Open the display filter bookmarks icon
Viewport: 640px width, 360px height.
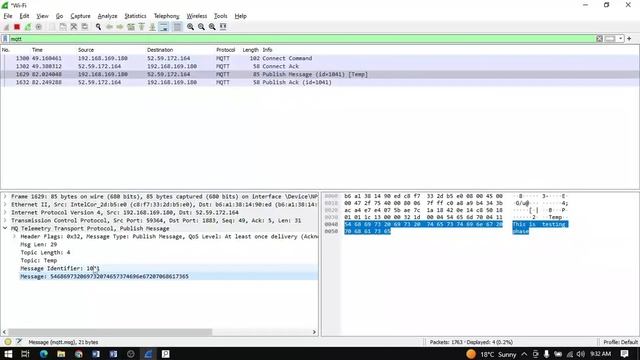pyautogui.click(x=5, y=39)
